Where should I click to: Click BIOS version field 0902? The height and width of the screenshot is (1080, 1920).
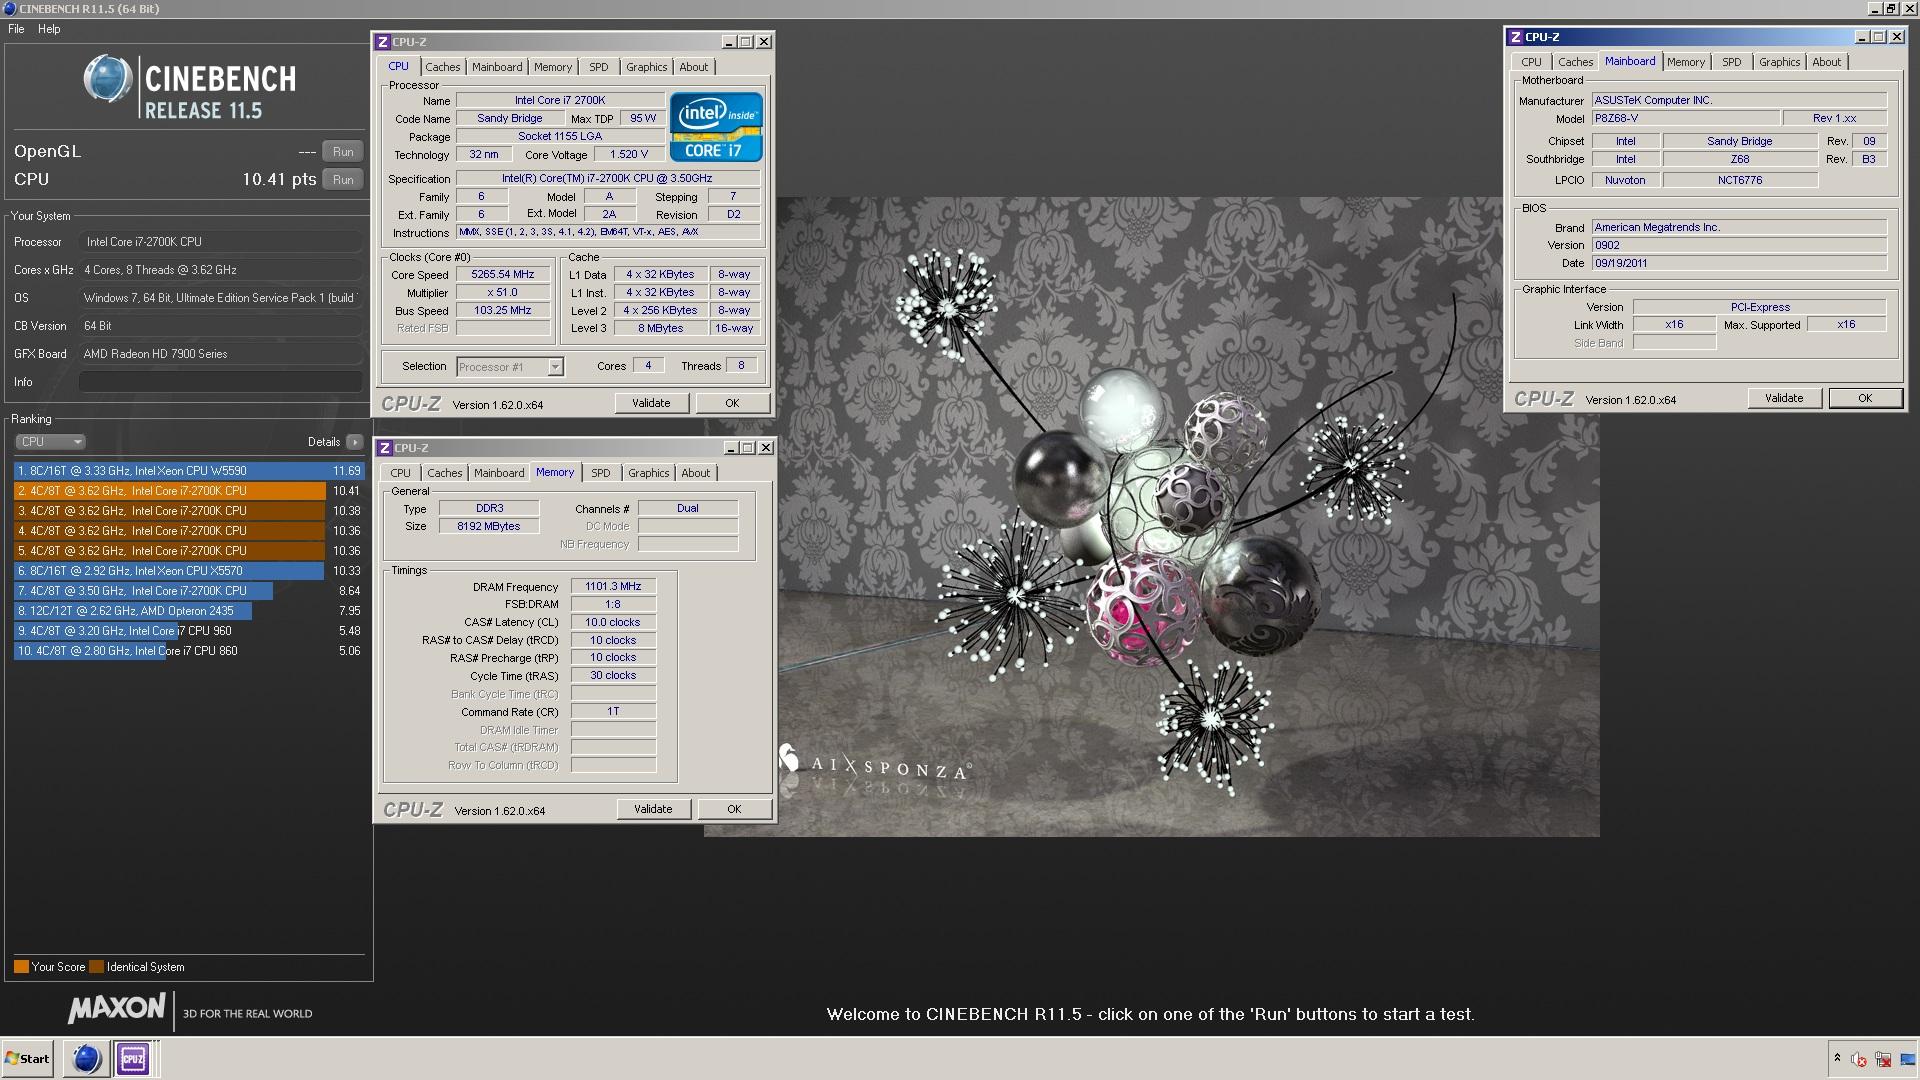pos(1739,245)
